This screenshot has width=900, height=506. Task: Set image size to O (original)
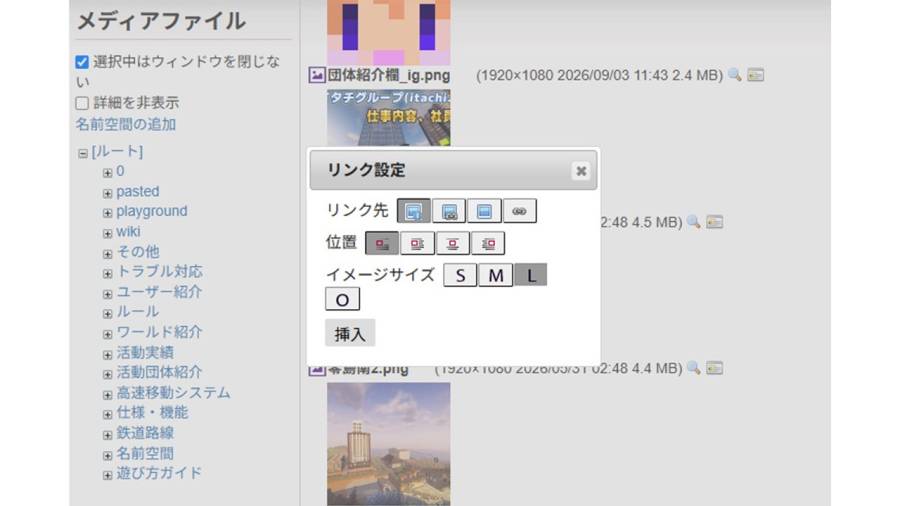pos(342,299)
